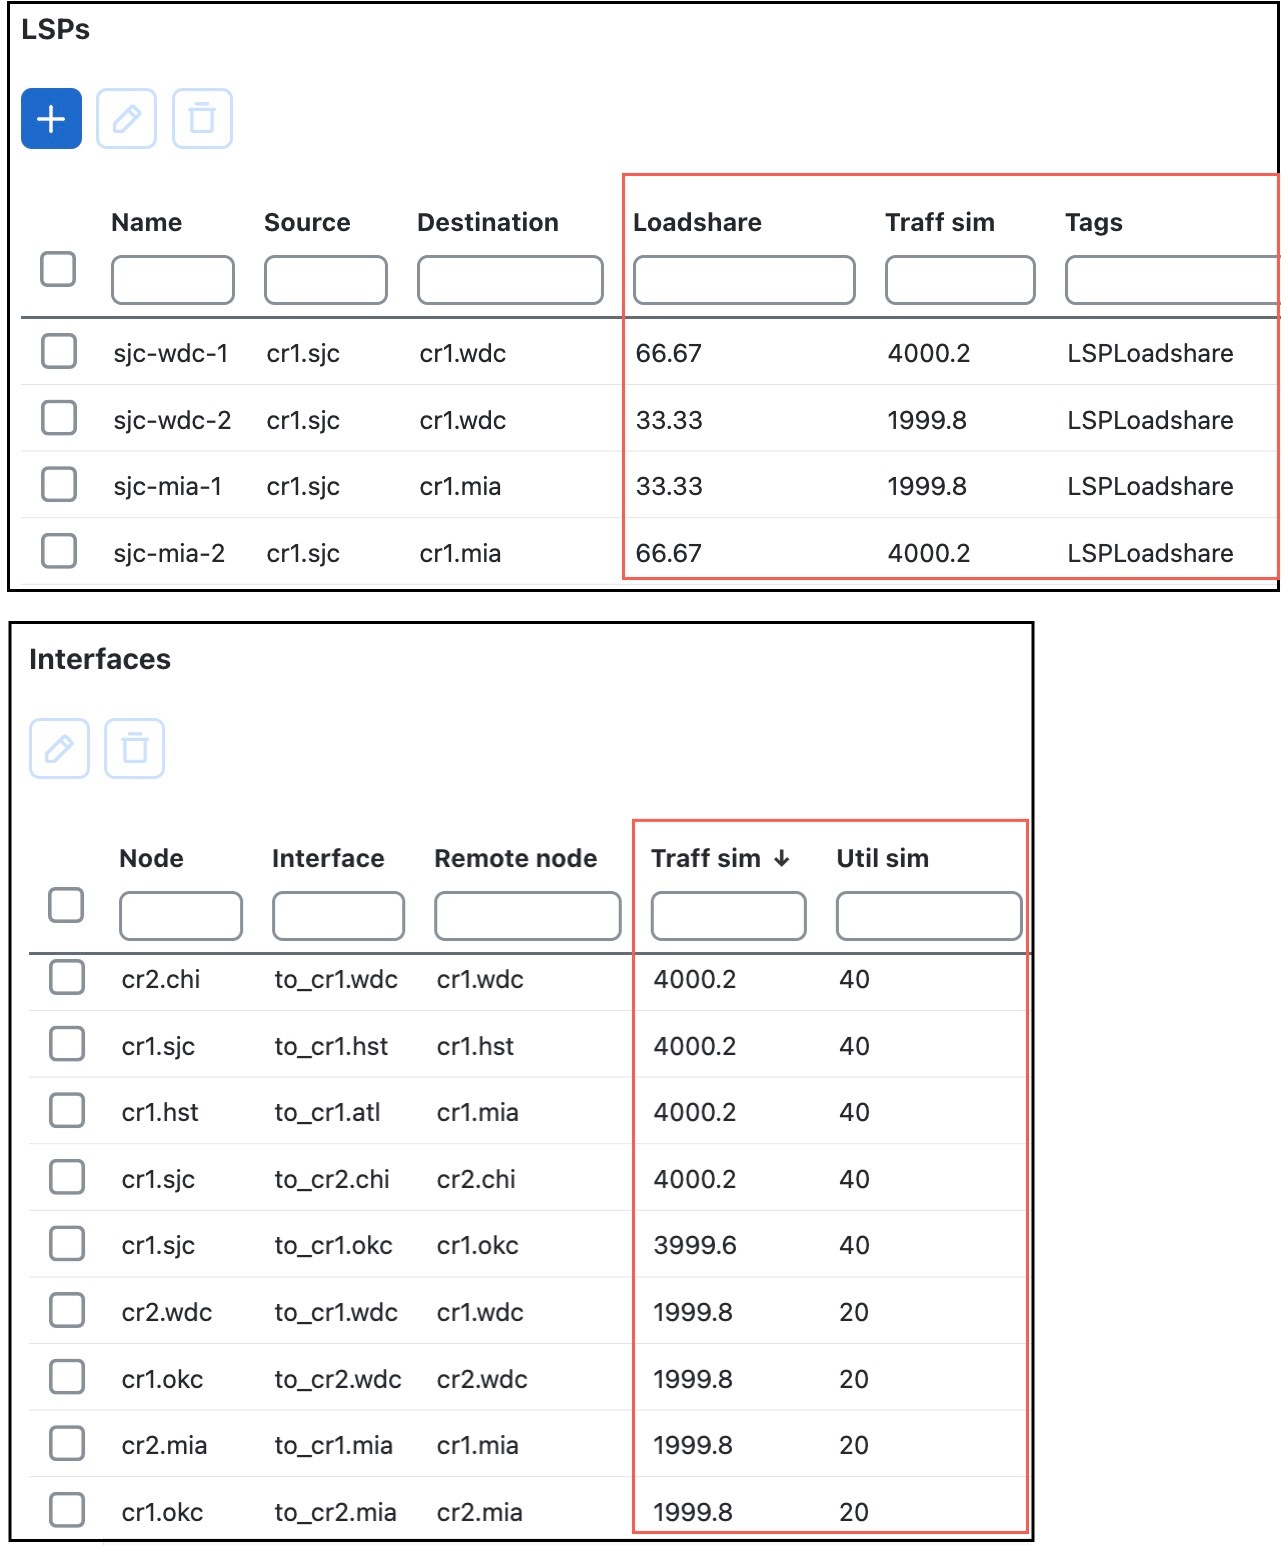Sort LSPs by the Loadshare column header
This screenshot has width=1281, height=1545.
(697, 222)
